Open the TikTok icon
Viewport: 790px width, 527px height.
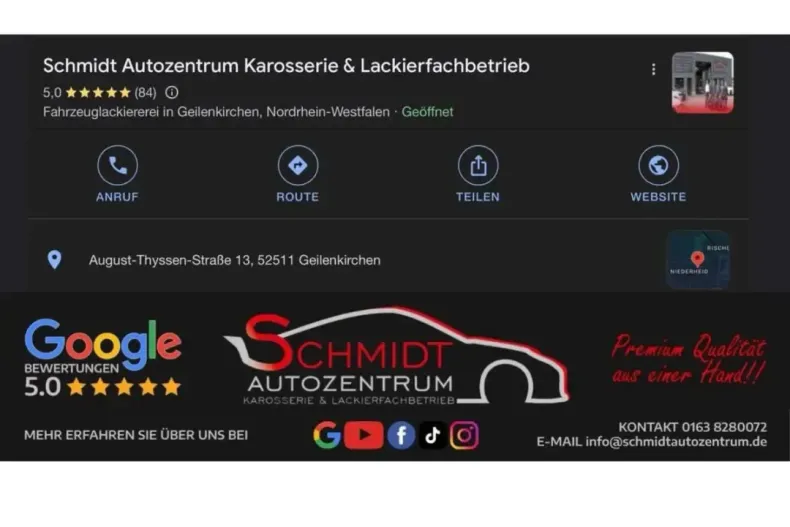click(432, 435)
